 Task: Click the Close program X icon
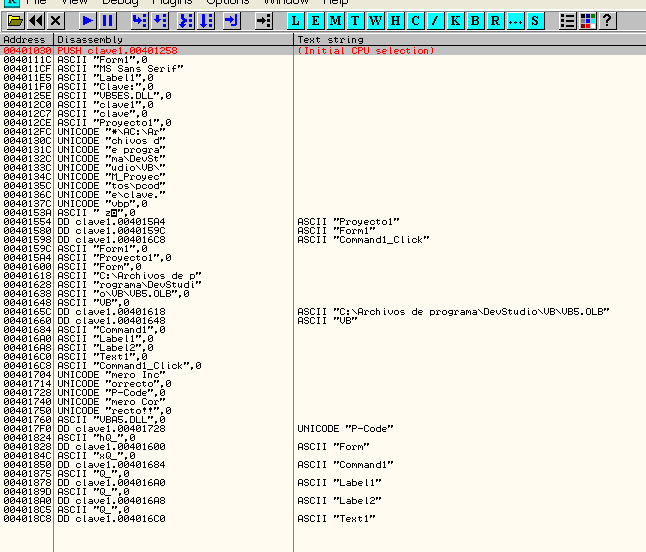coord(55,20)
